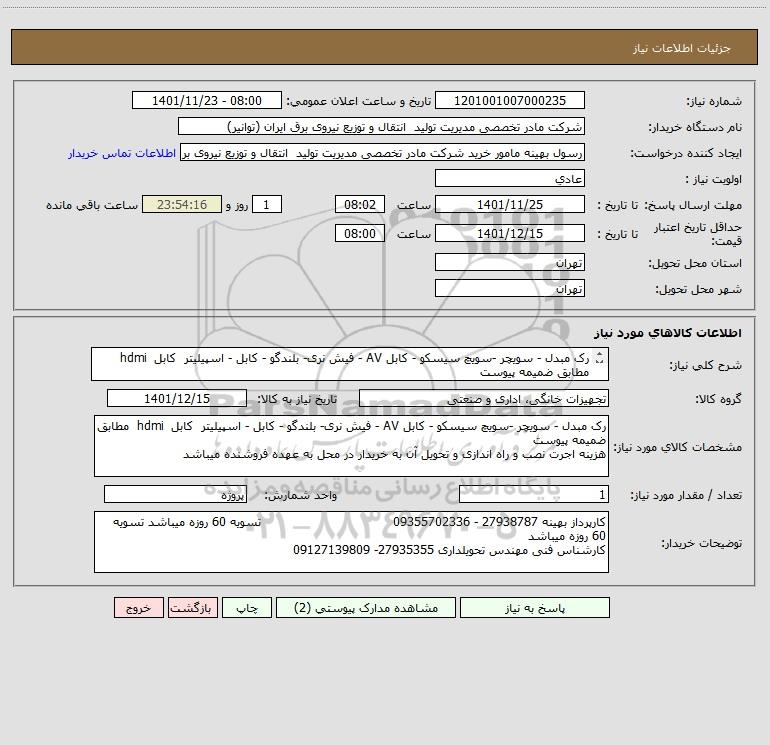Screen dimensions: 770x745
Task: Click the تعداد / مقدار quantity field
Action: tap(534, 495)
